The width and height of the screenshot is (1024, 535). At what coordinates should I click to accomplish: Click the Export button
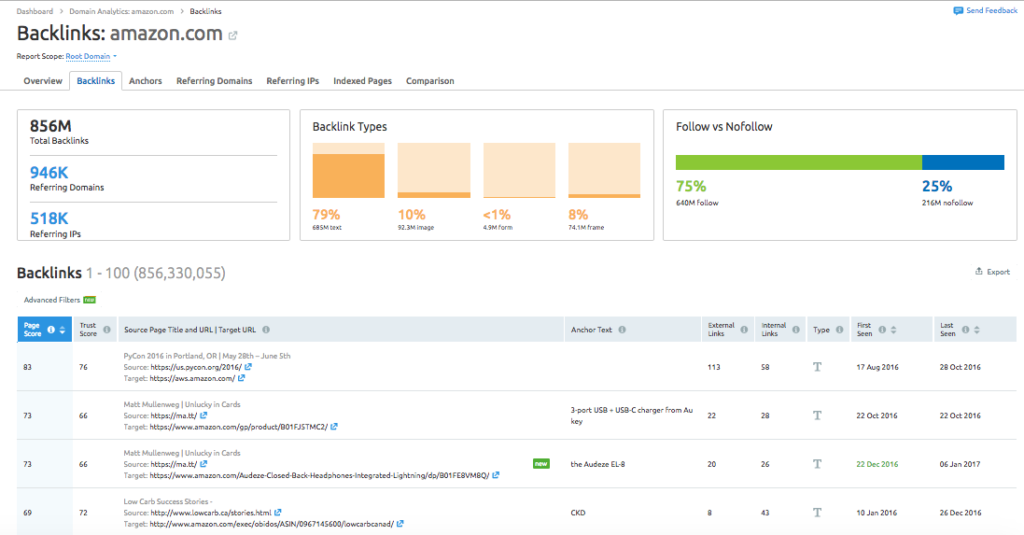[x=993, y=272]
